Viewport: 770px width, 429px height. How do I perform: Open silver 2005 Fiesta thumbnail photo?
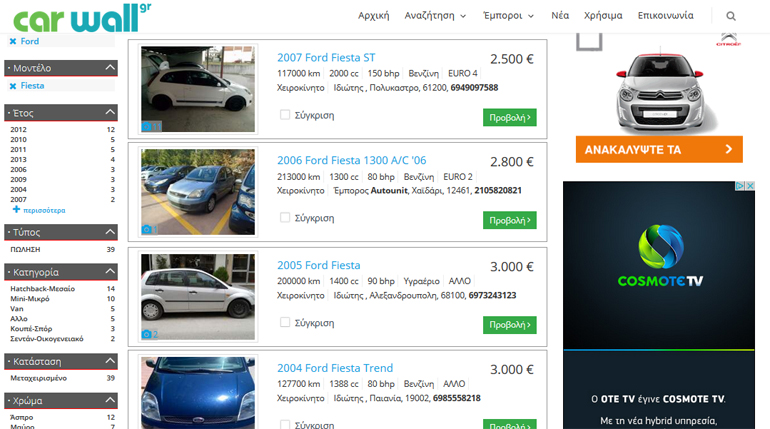tap(198, 296)
